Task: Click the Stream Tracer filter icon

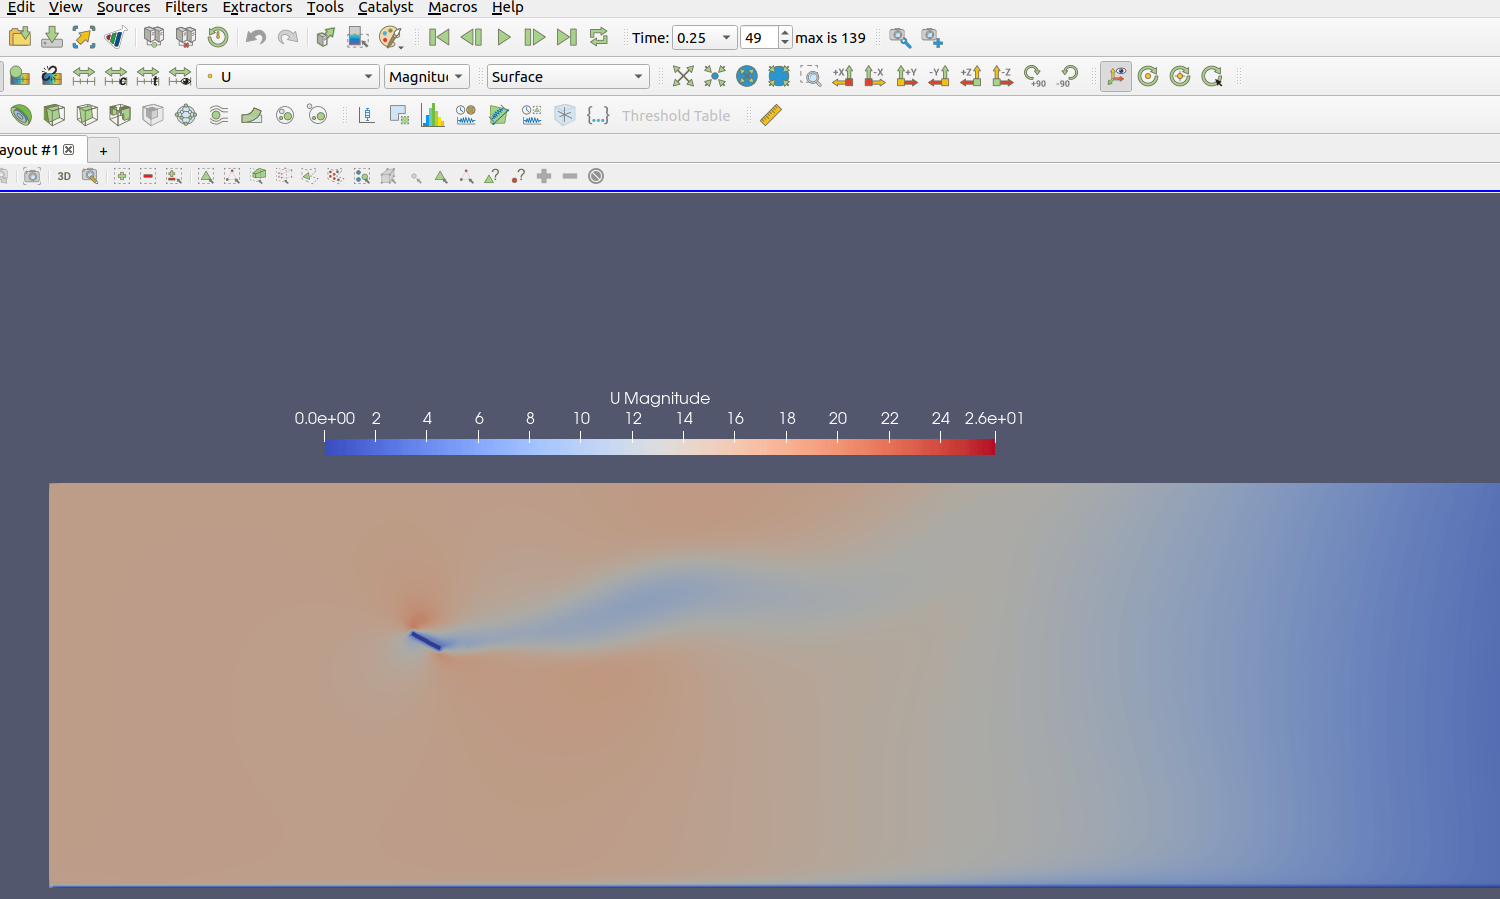Action: (218, 115)
